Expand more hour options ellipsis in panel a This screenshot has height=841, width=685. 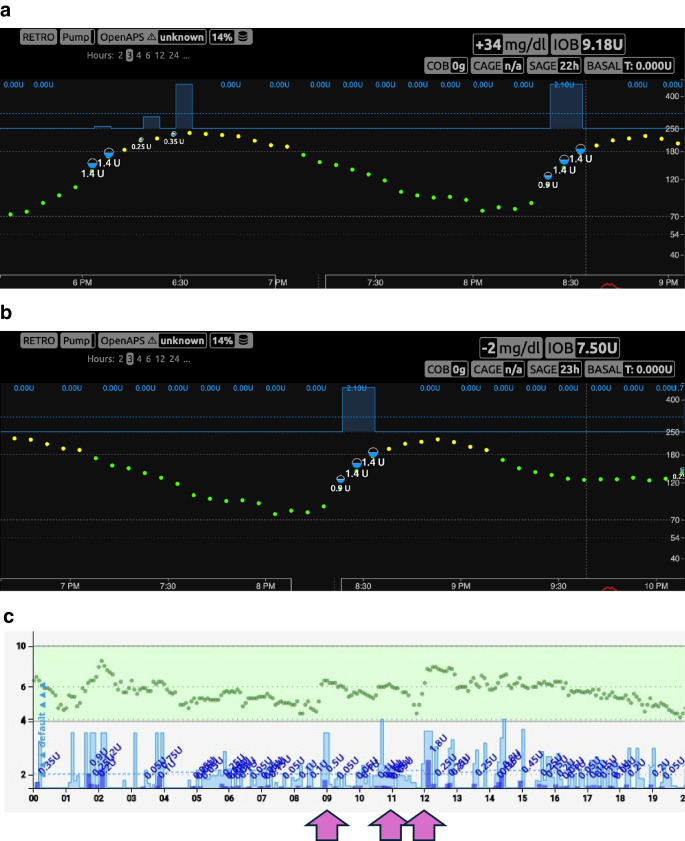tap(186, 56)
